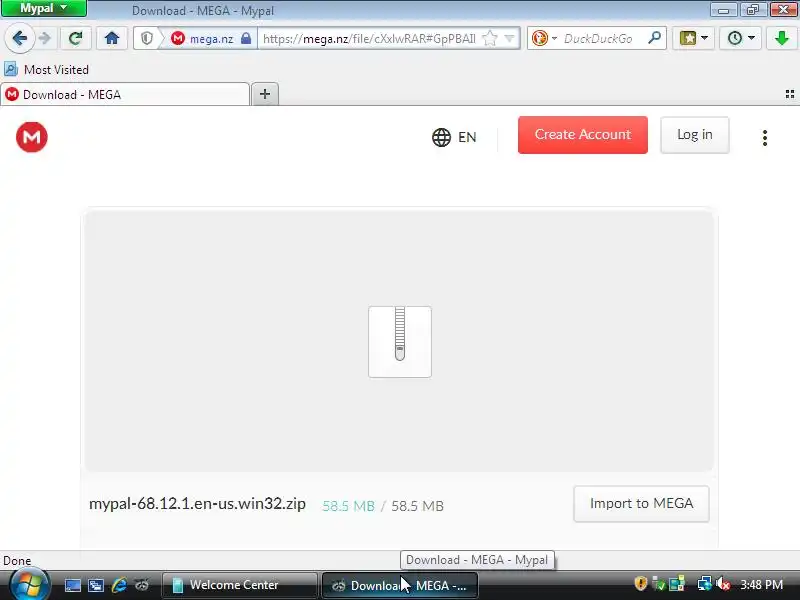This screenshot has height=600, width=800.
Task: Open the Most Visited bookmarks folder
Action: (x=46, y=69)
